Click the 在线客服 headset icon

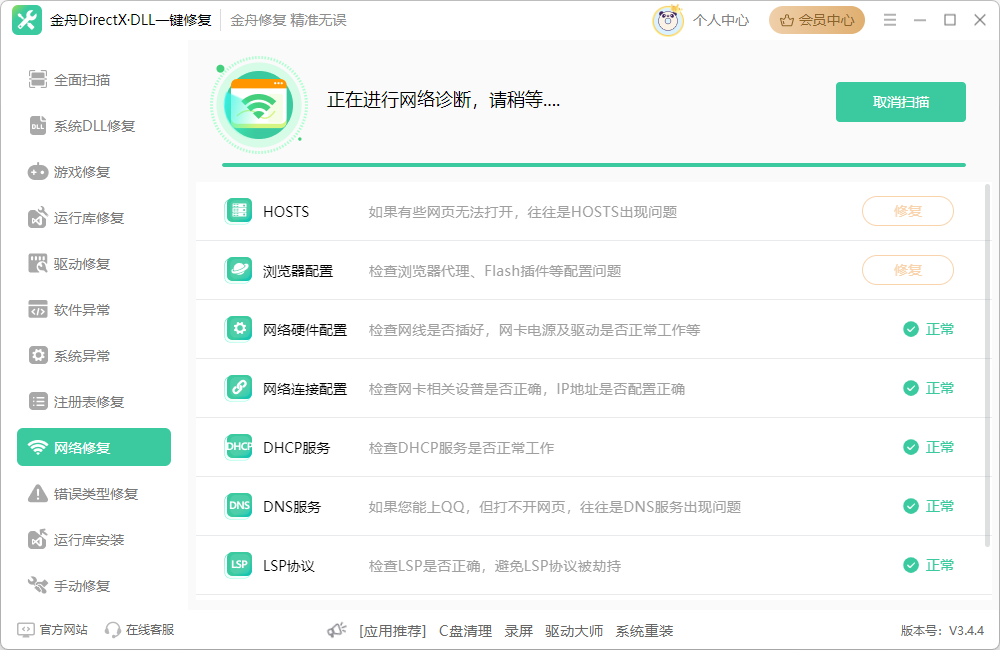[113, 630]
